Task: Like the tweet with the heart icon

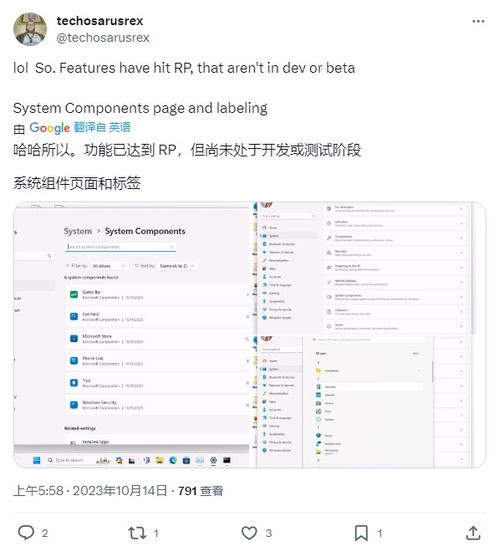Action: pyautogui.click(x=249, y=533)
